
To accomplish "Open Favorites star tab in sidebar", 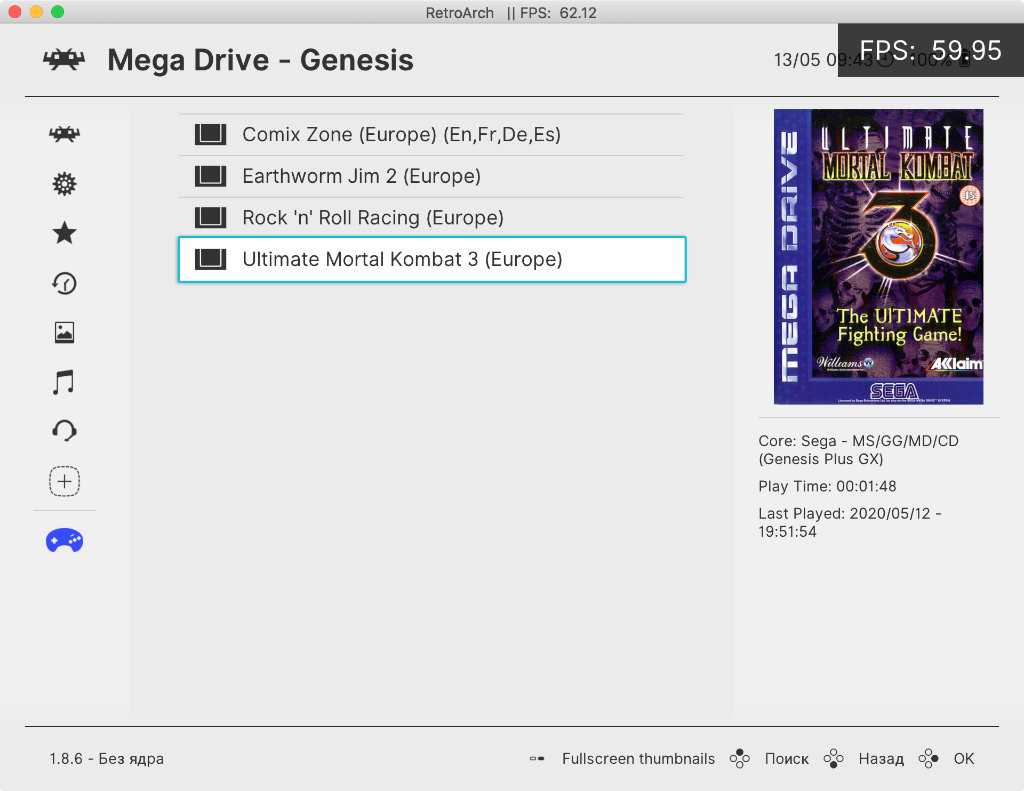I will 64,233.
